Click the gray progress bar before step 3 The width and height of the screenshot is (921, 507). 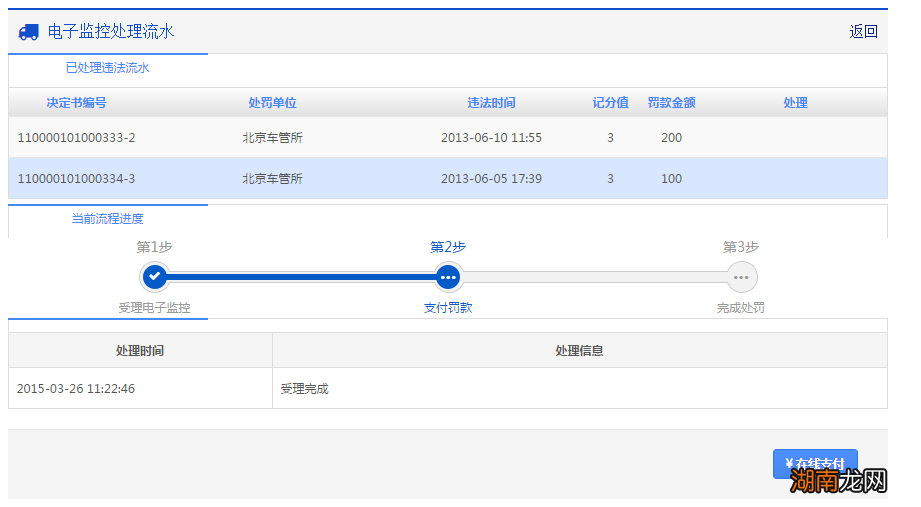coord(595,276)
